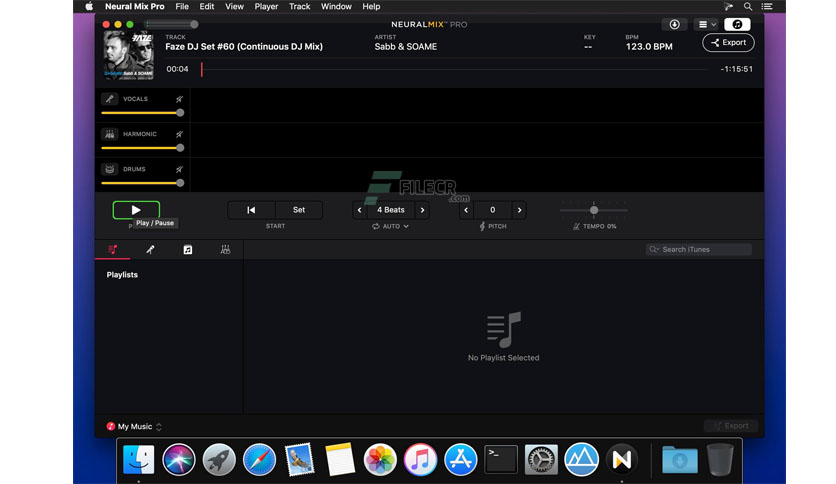Increase loop length from 4 Beats
Viewport: 836px width, 484px height.
point(422,210)
